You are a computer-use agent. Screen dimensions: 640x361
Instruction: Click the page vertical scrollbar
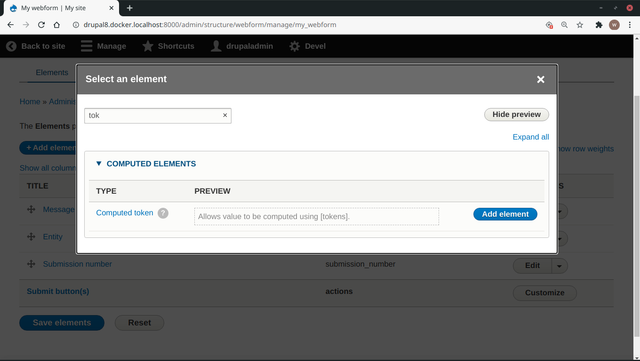coord(636,216)
